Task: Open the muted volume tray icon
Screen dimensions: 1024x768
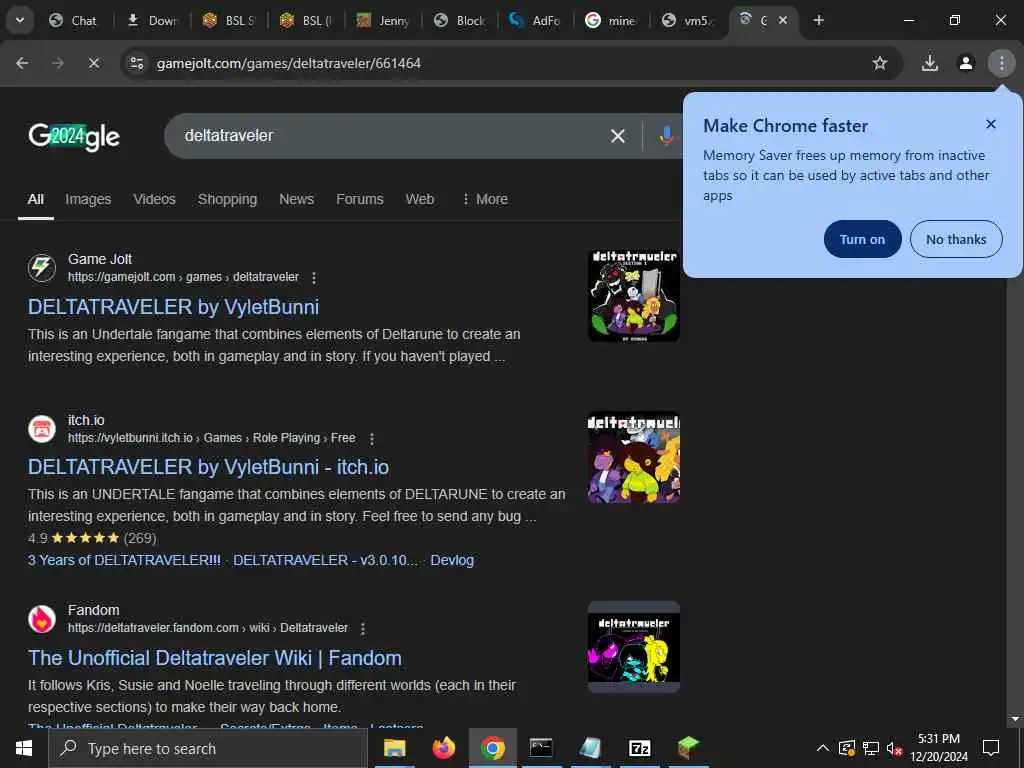Action: [894, 748]
